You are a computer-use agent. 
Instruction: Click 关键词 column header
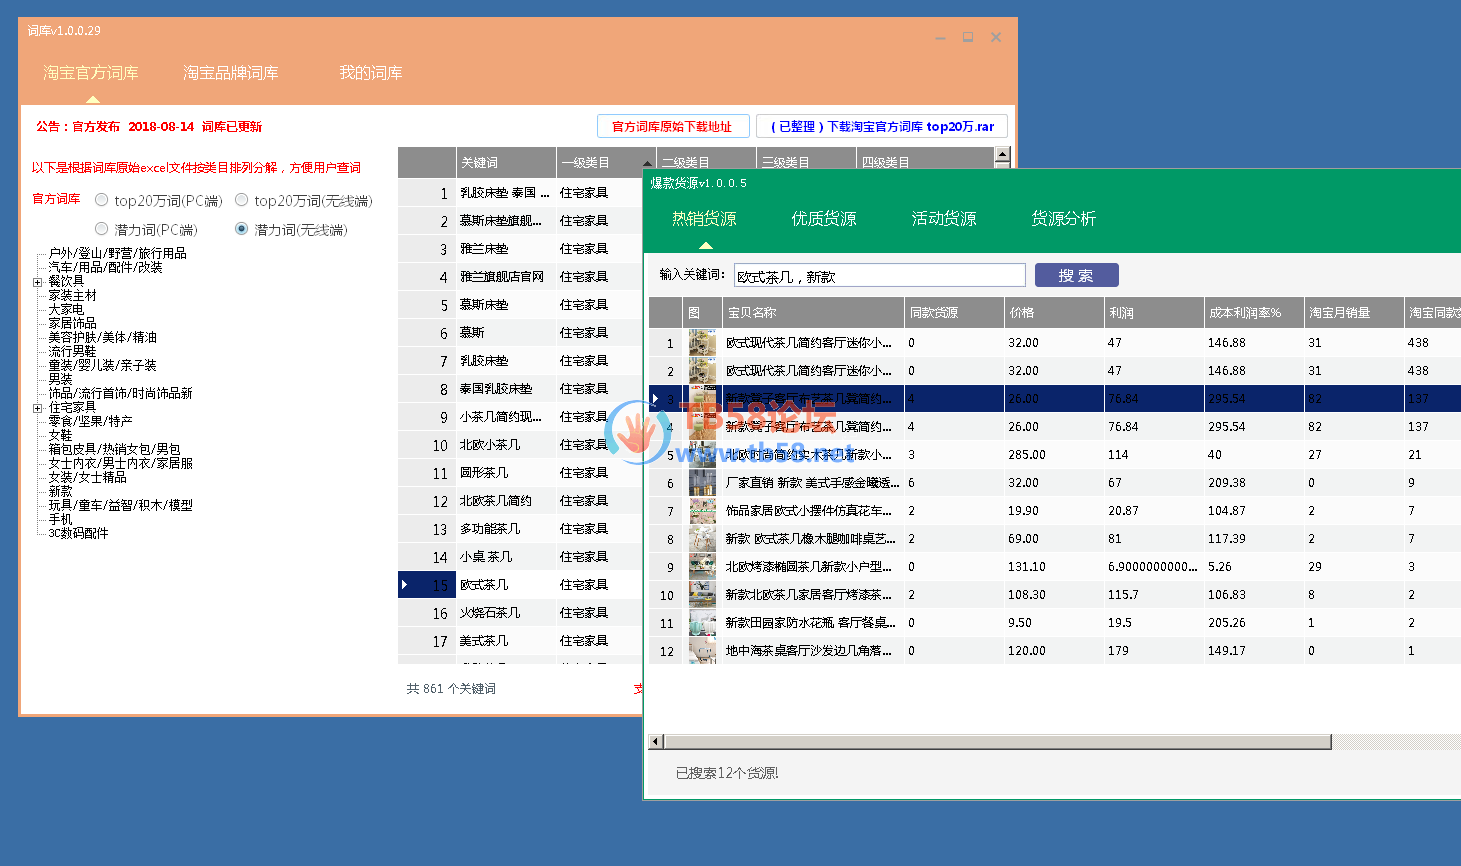pos(506,162)
